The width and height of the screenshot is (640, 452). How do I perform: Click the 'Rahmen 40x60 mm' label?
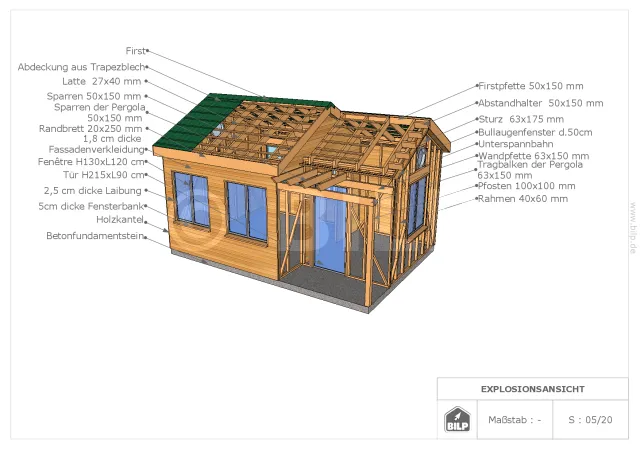[523, 199]
